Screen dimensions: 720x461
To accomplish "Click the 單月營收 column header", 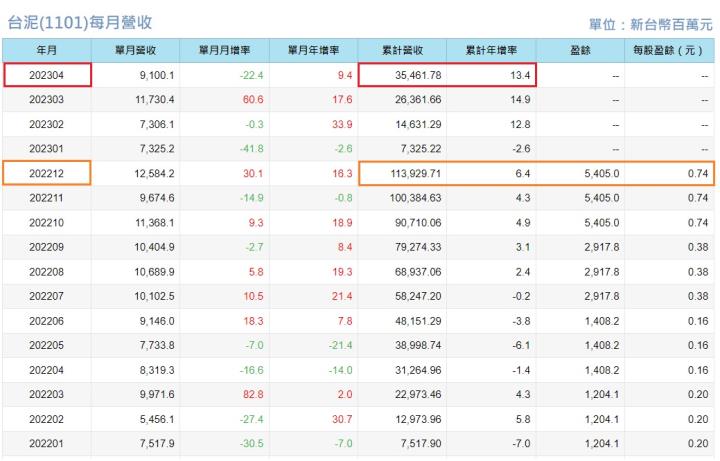I will 135,50.
